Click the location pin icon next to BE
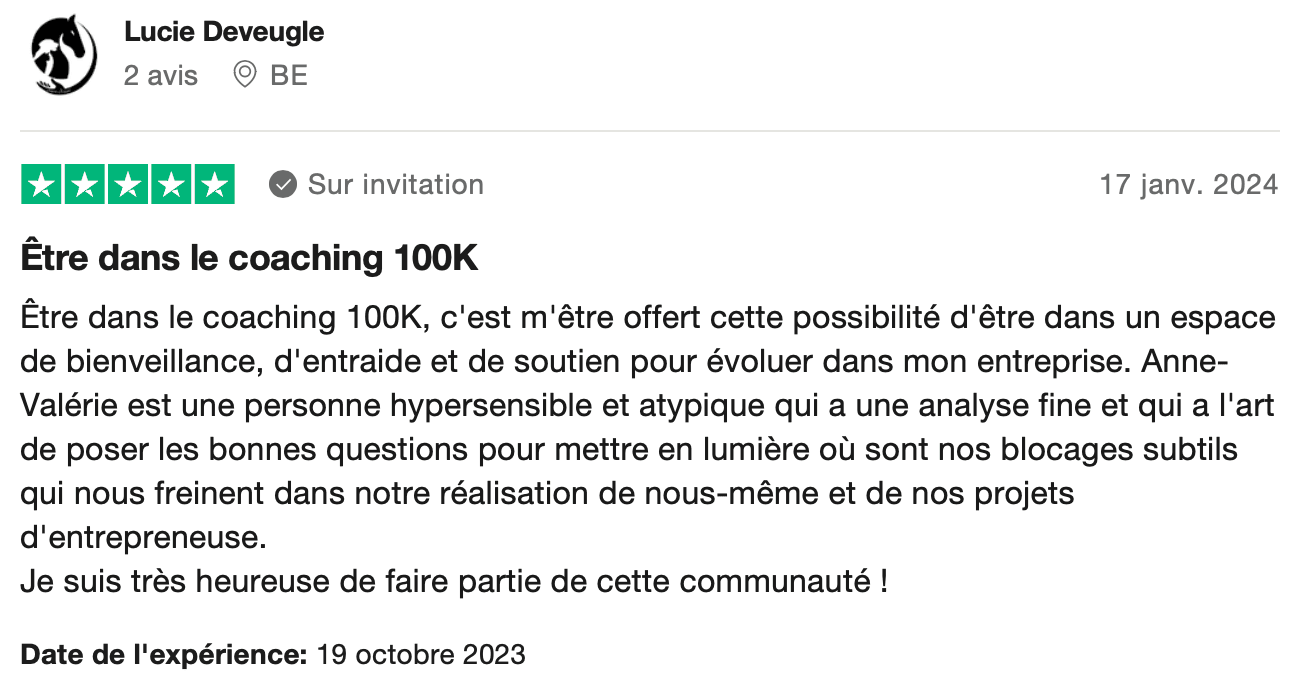The width and height of the screenshot is (1308, 692). point(244,75)
